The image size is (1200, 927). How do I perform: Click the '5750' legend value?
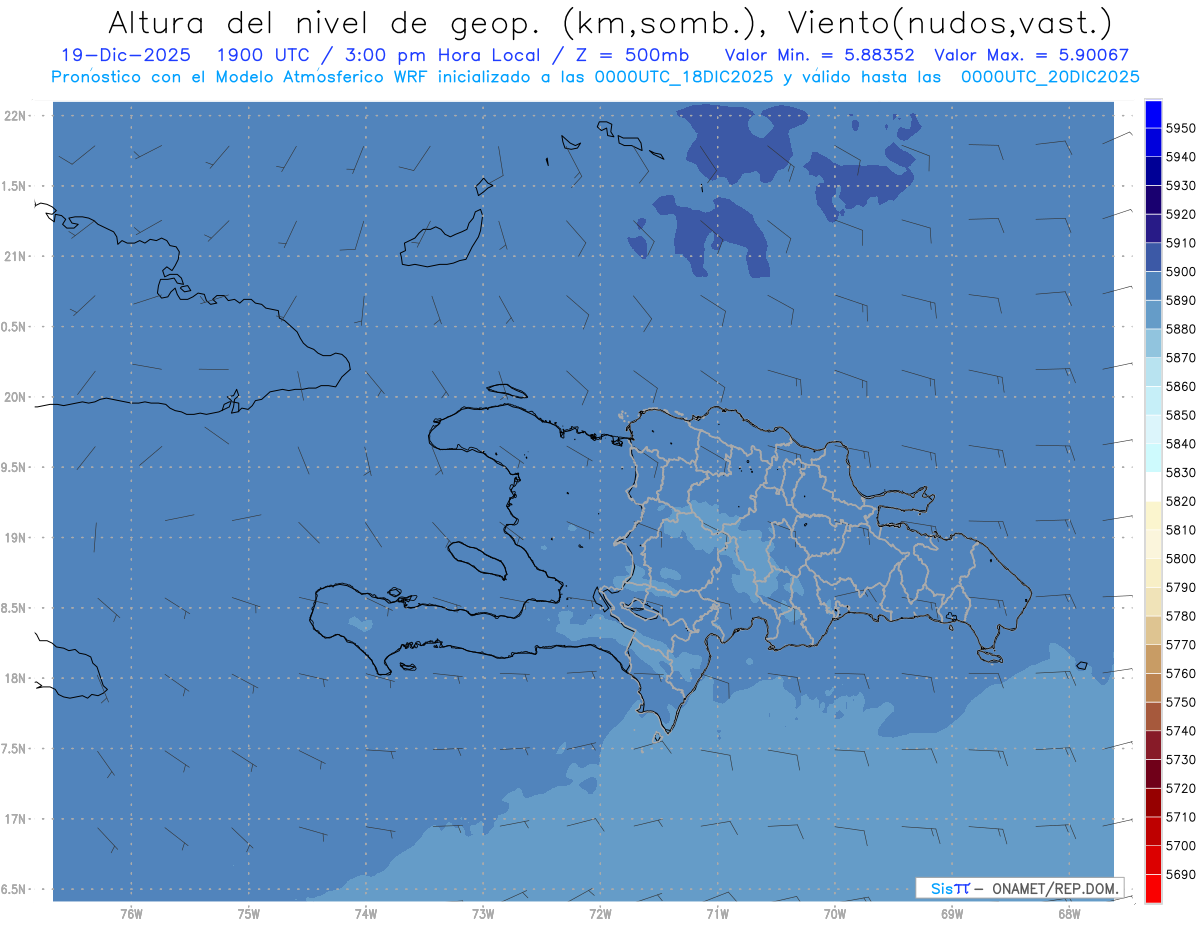click(1180, 702)
